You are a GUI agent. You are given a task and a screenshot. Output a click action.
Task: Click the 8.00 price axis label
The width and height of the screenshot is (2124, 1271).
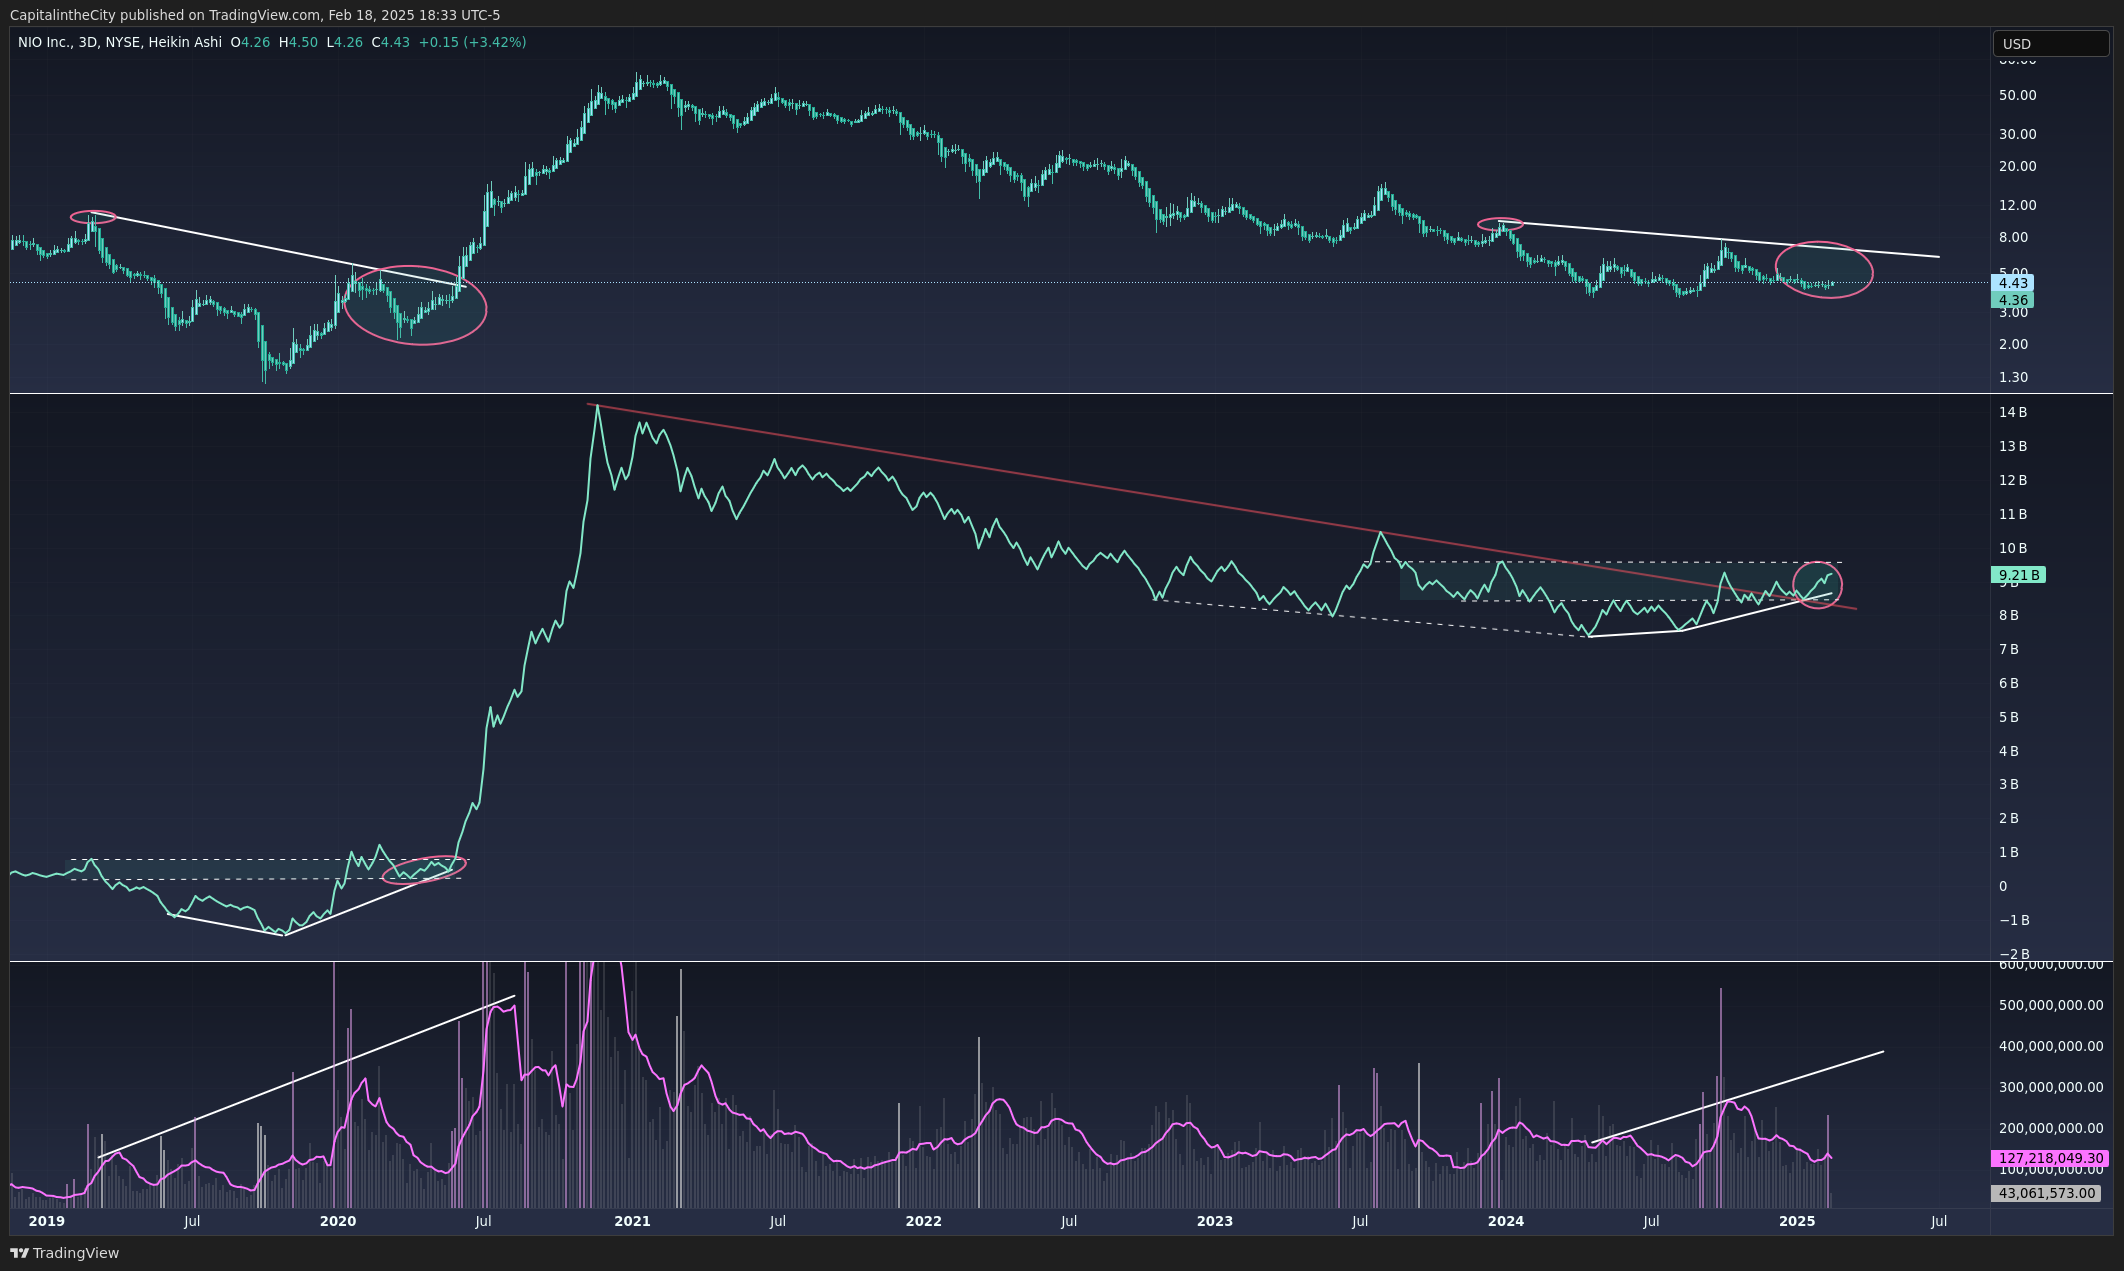point(2013,237)
